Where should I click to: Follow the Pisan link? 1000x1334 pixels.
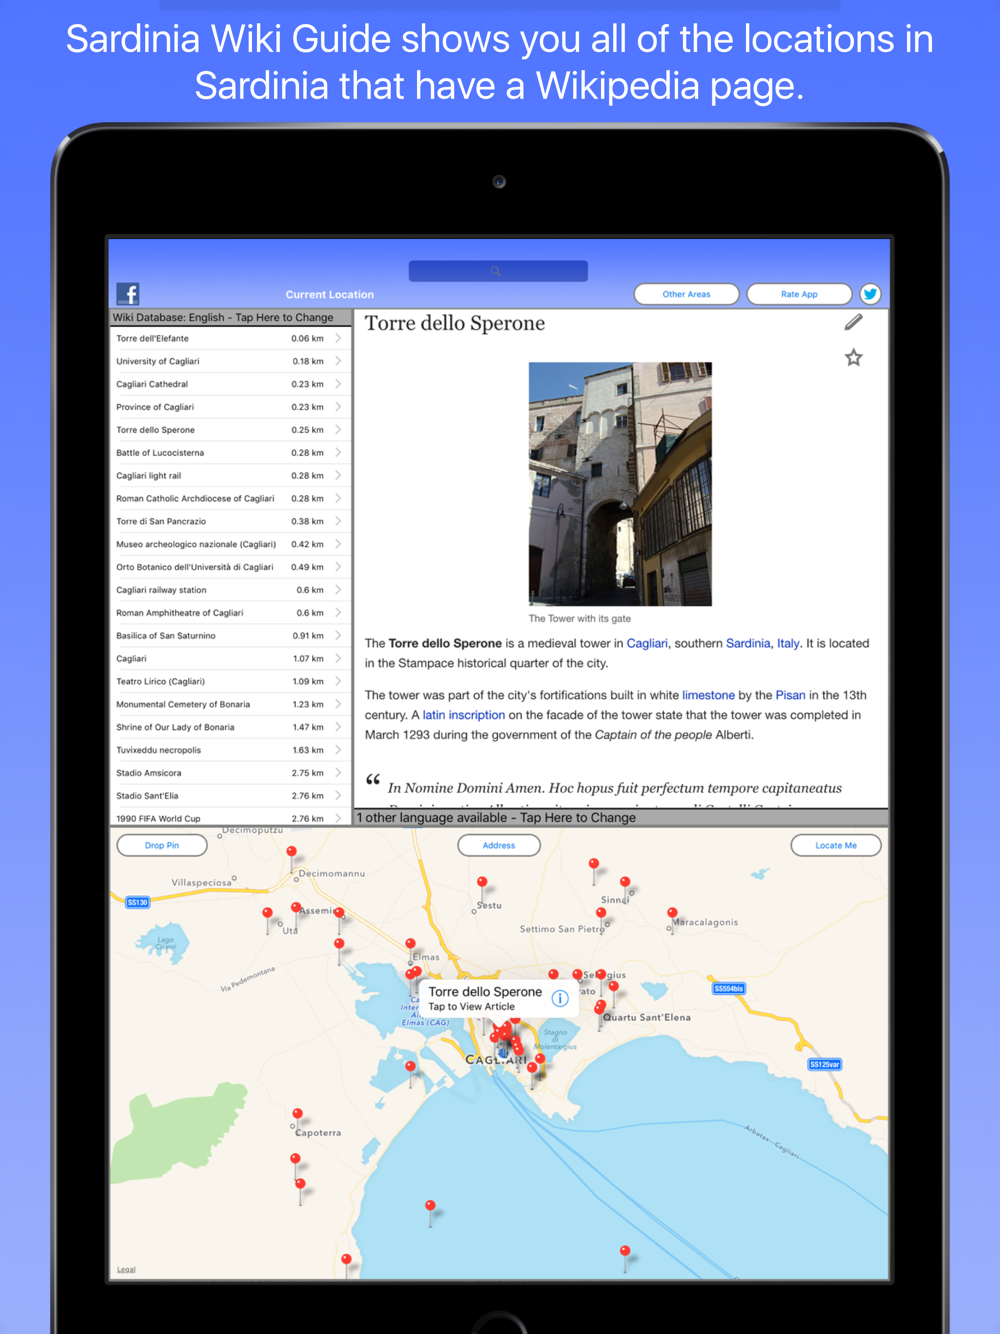790,695
